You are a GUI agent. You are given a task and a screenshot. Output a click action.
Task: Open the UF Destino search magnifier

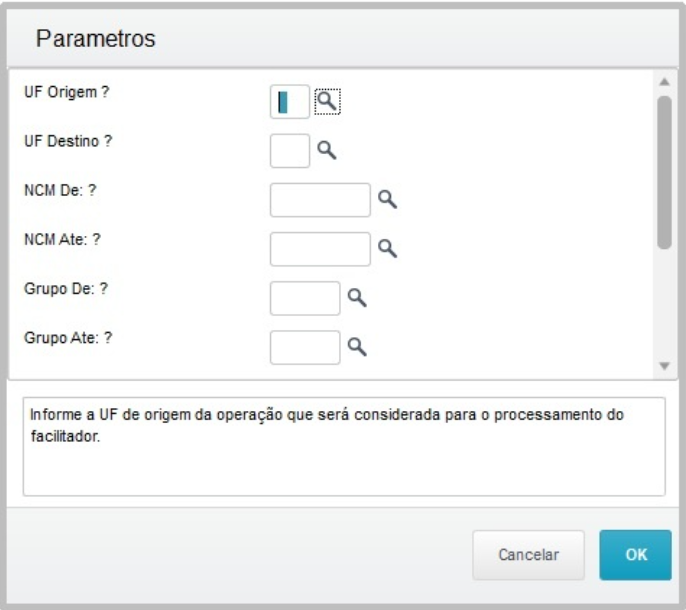coord(327,150)
